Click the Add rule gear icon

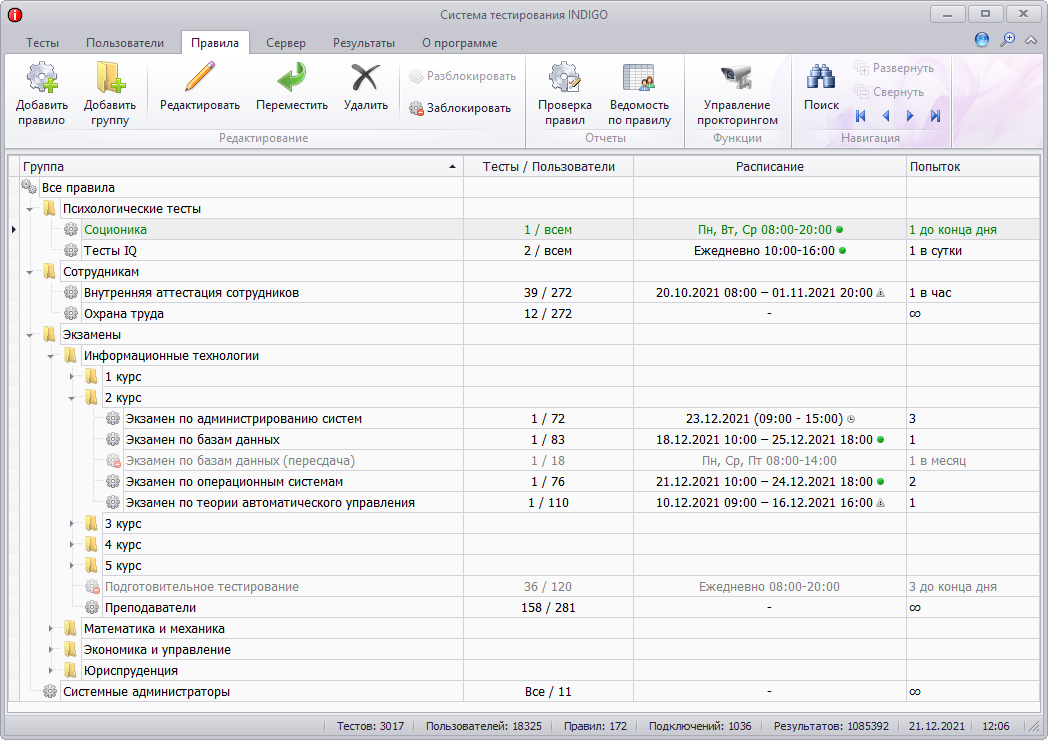[x=41, y=78]
